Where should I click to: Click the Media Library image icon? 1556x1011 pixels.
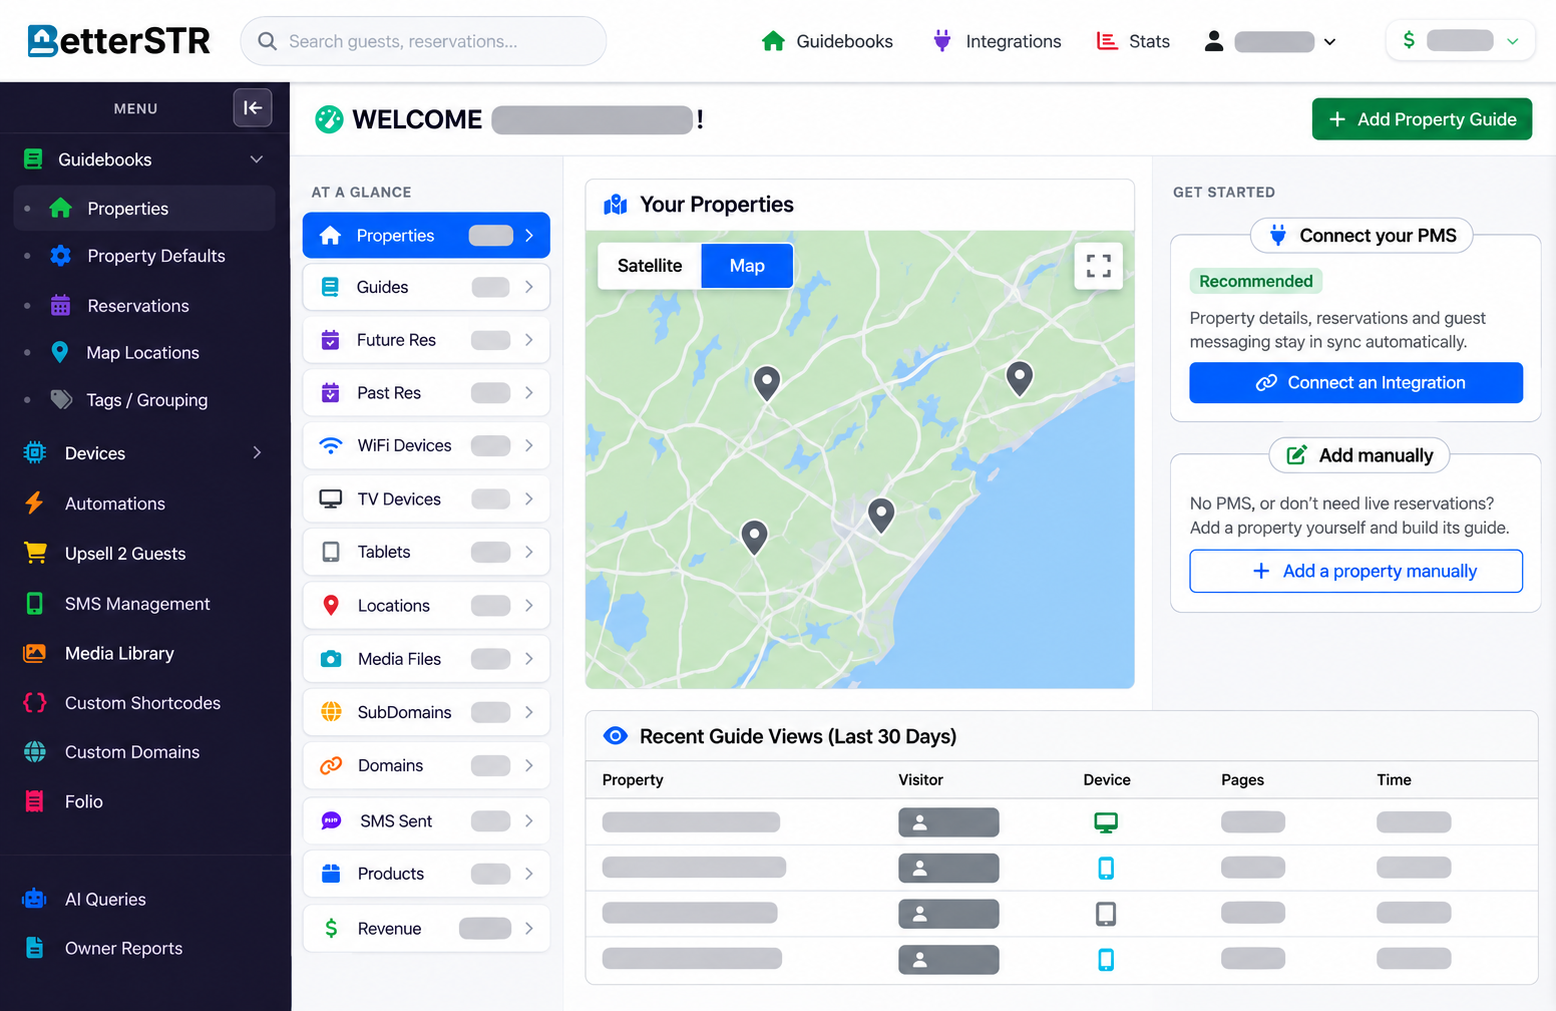[x=34, y=653]
